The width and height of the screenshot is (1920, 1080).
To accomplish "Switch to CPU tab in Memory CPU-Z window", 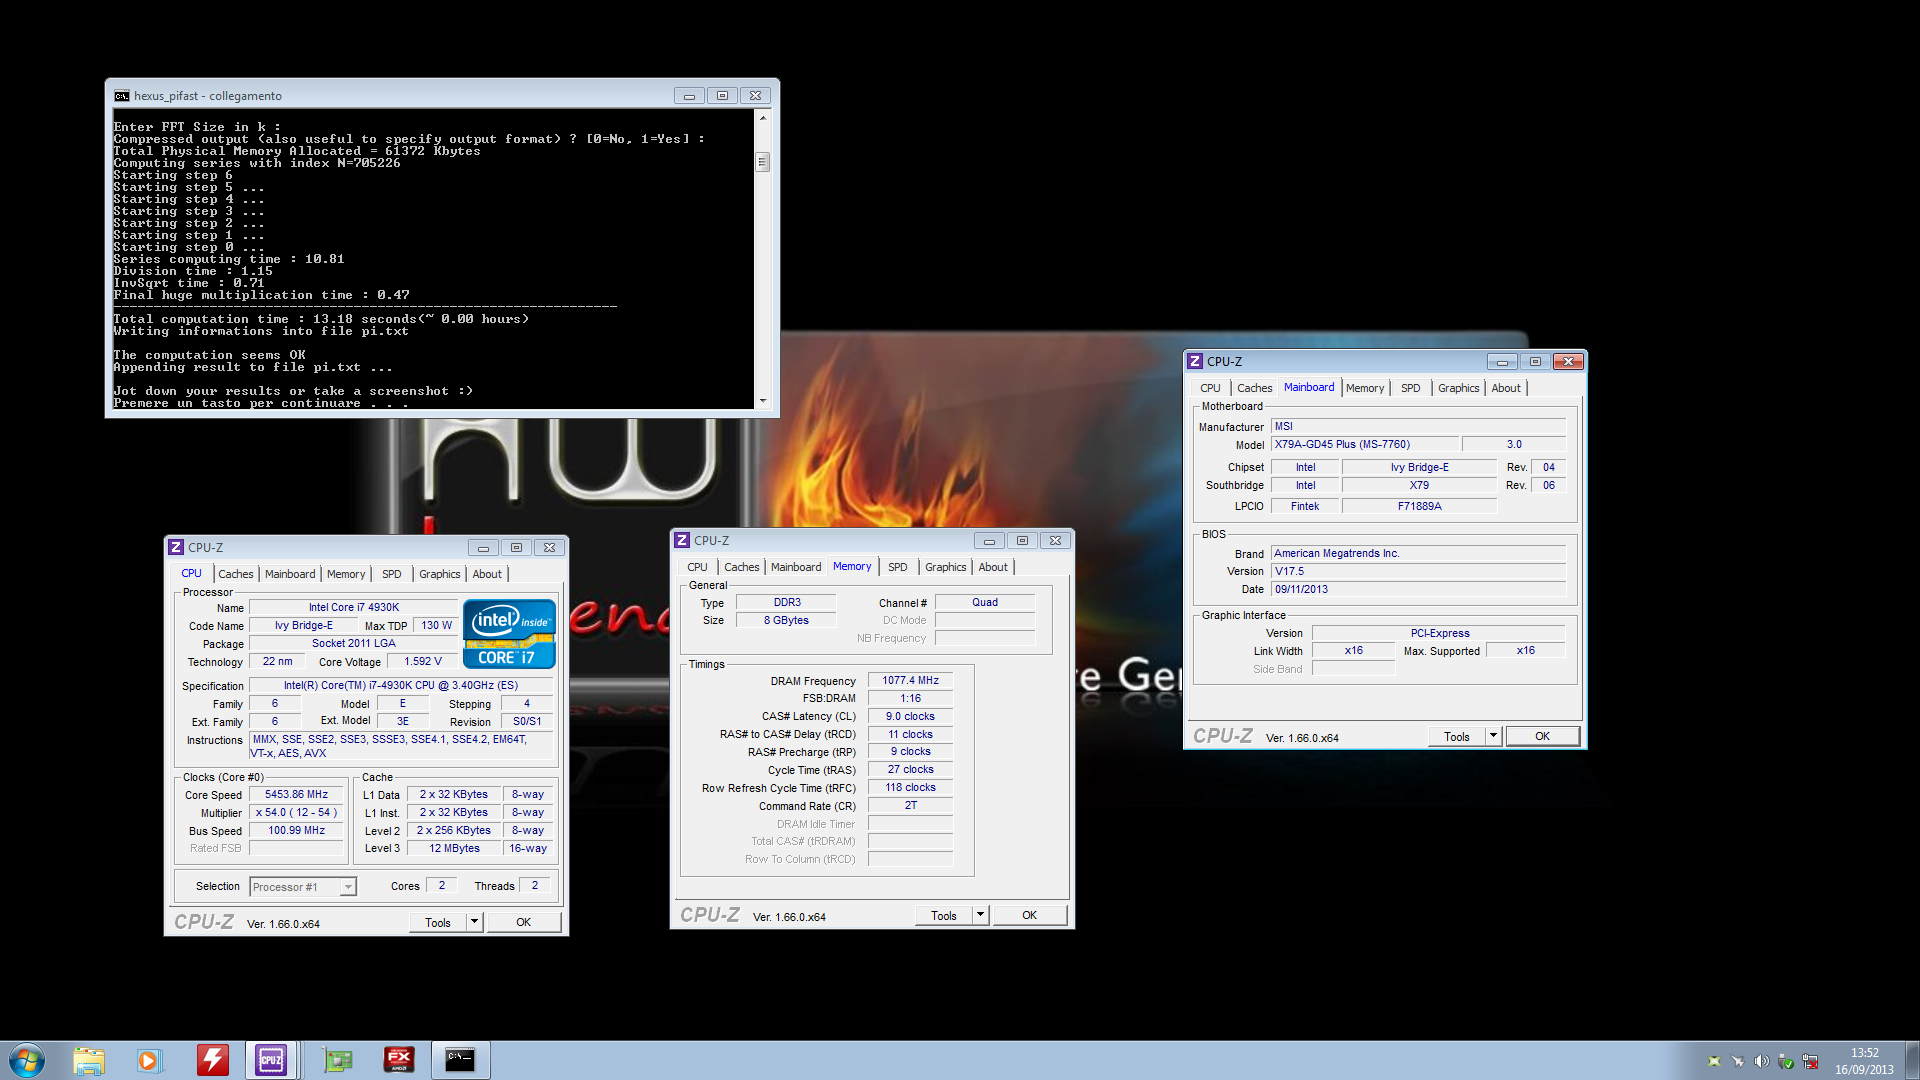I will pos(697,567).
